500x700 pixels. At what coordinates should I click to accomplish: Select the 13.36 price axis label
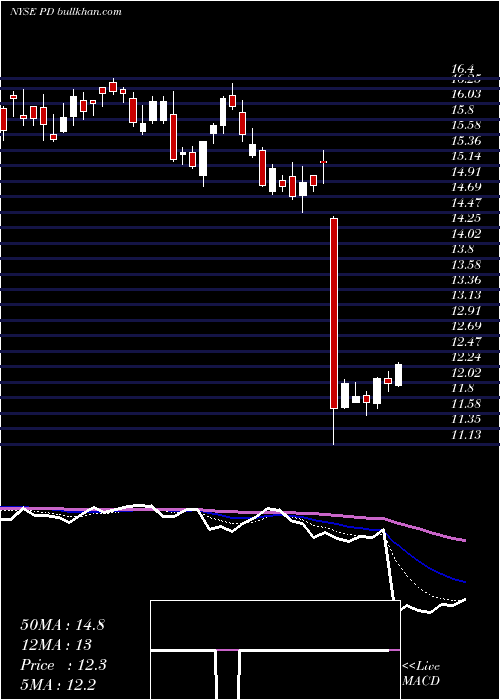tap(466, 280)
